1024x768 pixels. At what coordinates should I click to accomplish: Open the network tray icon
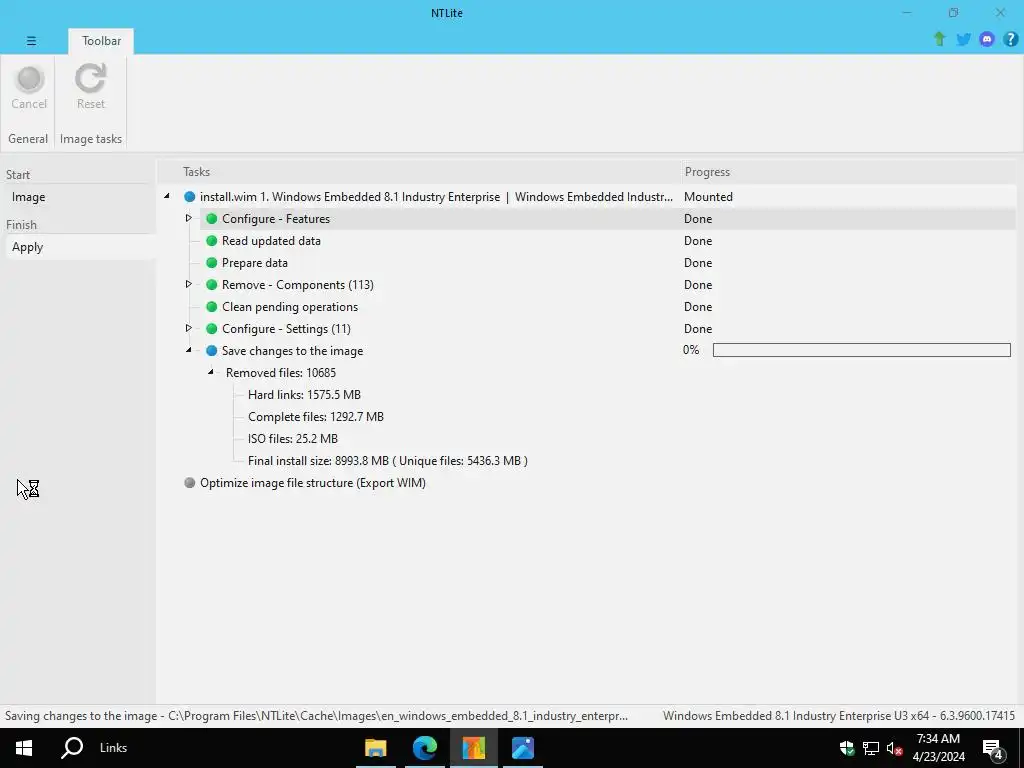click(x=870, y=748)
